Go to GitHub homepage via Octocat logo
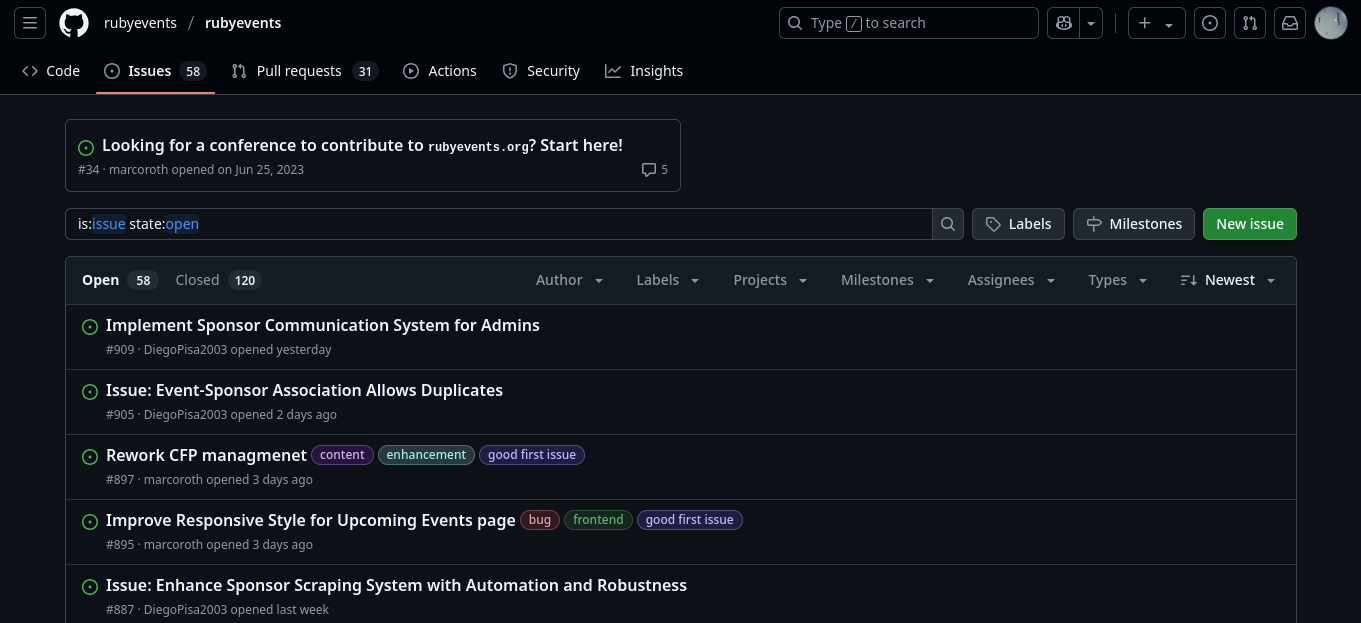This screenshot has height=623, width=1361. tap(74, 23)
